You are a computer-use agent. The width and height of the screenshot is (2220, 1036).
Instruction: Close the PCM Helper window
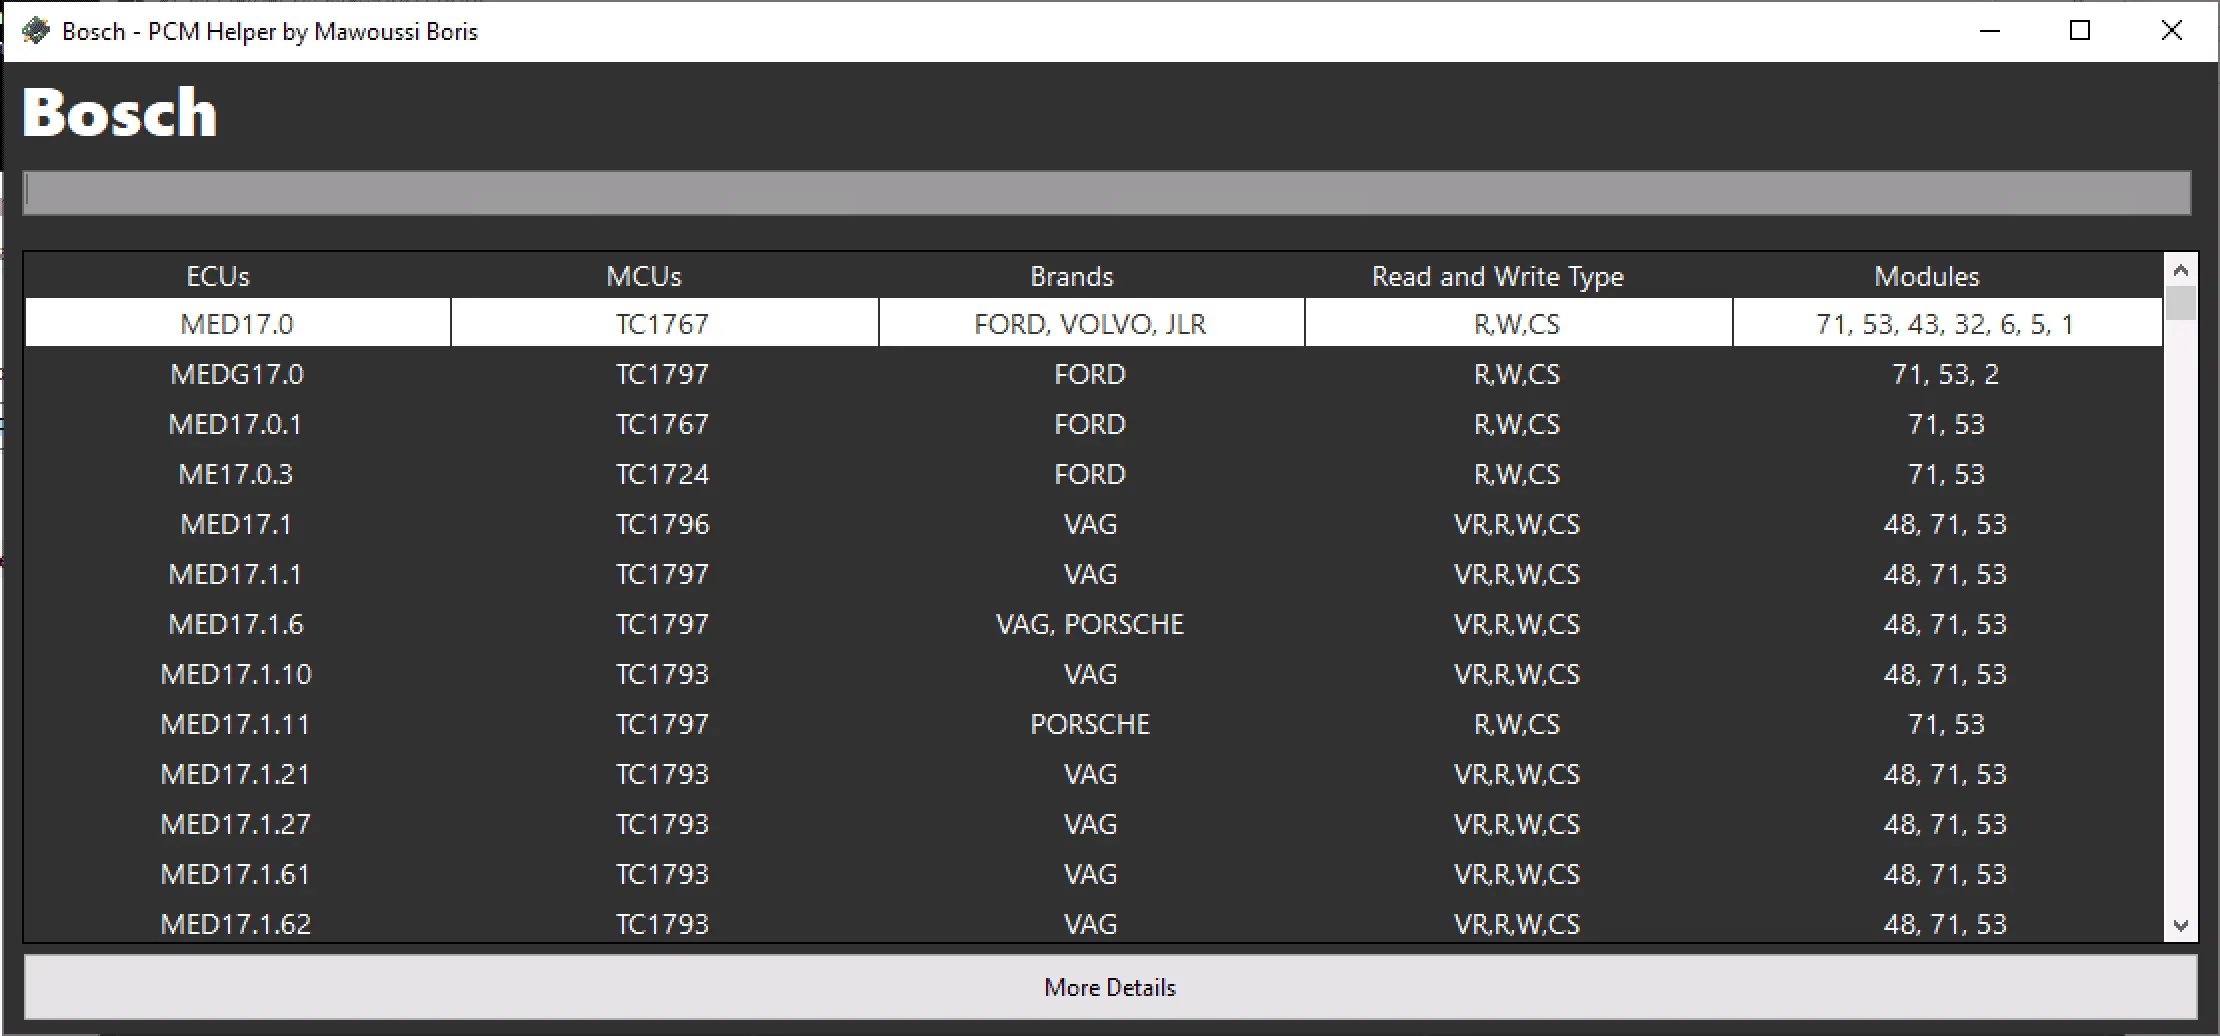tap(2172, 31)
